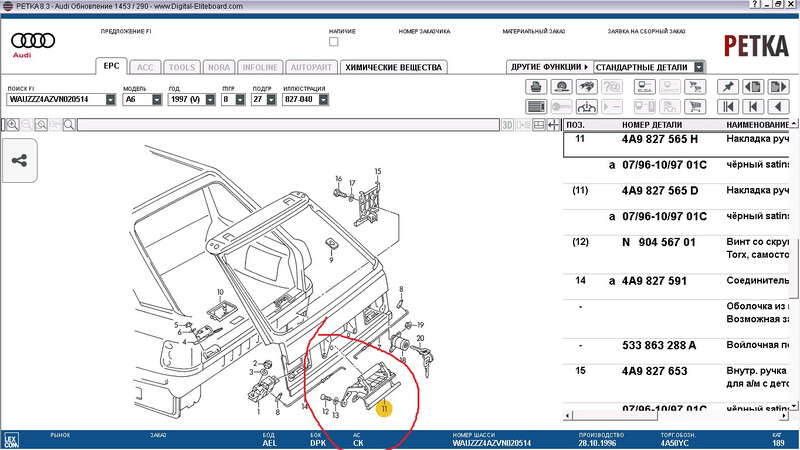
Task: Select part row 4A9 827 565 D
Action: (x=677, y=196)
